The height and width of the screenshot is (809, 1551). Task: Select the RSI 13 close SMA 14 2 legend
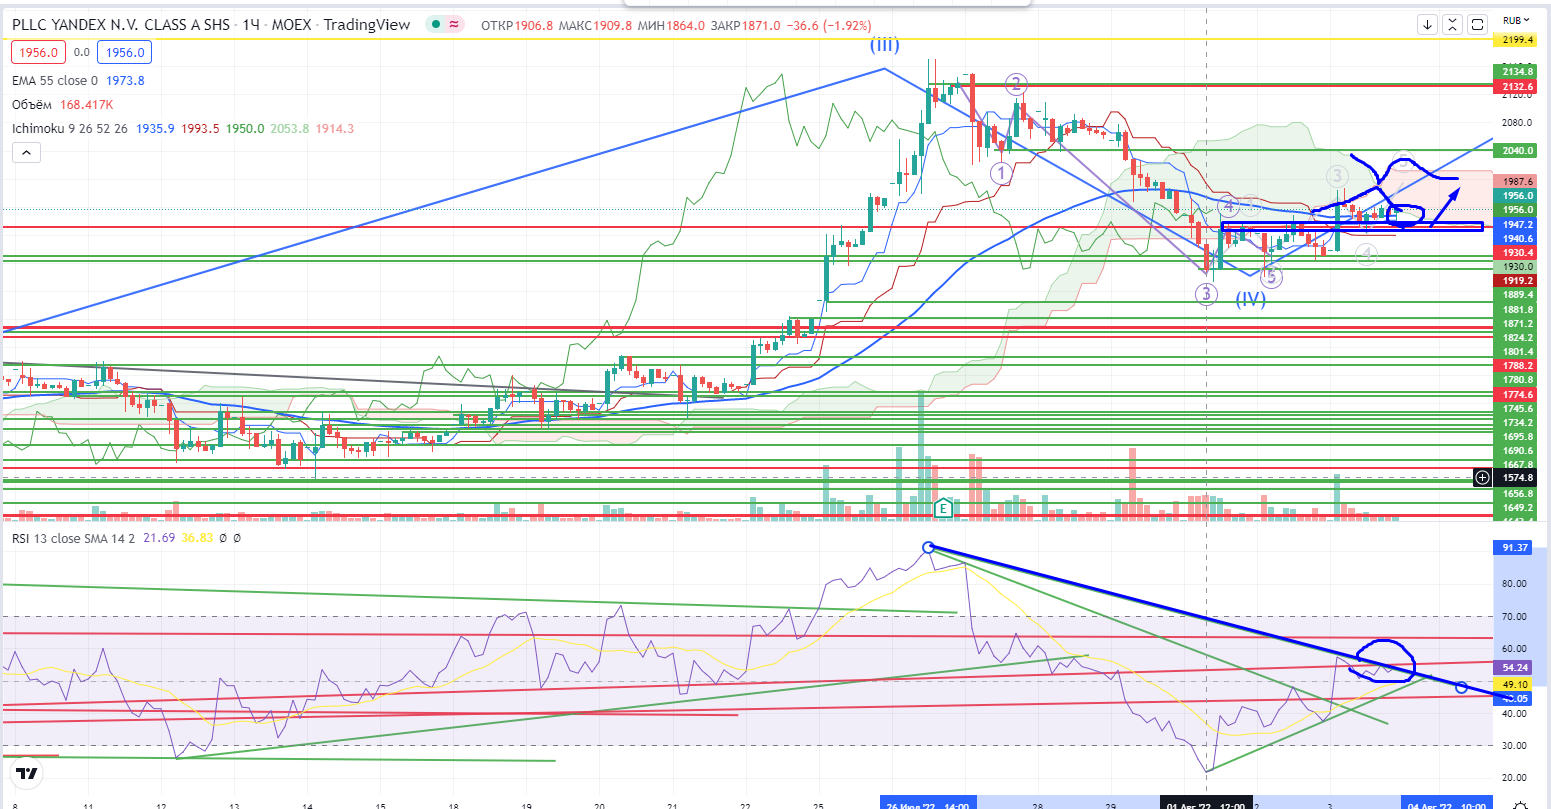73,538
